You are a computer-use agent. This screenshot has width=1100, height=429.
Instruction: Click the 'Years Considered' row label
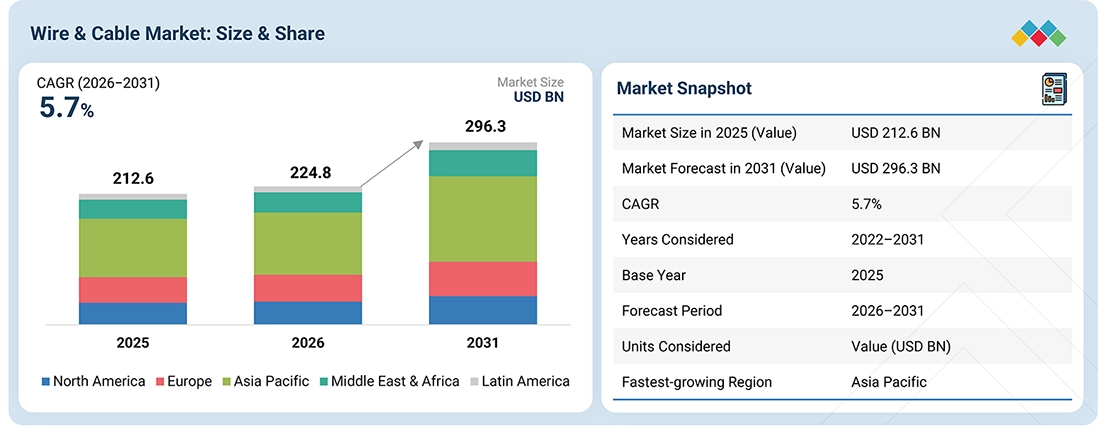click(x=678, y=240)
